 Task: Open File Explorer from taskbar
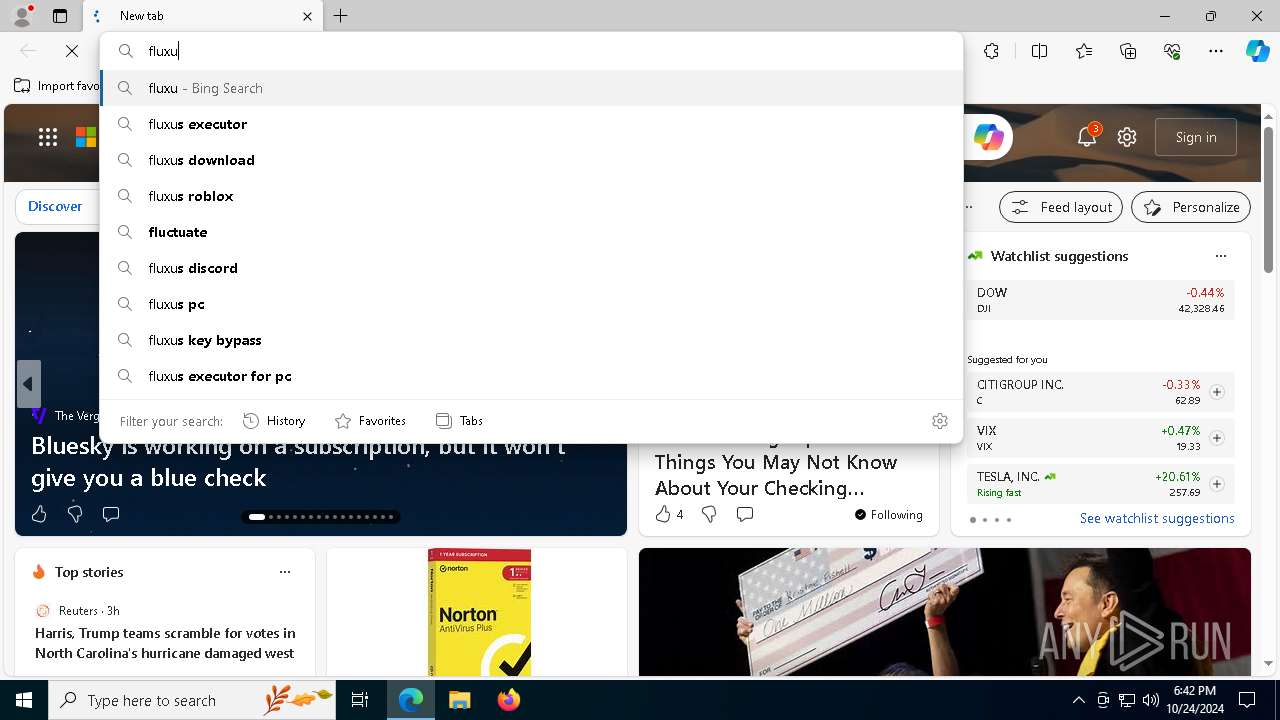click(x=459, y=700)
